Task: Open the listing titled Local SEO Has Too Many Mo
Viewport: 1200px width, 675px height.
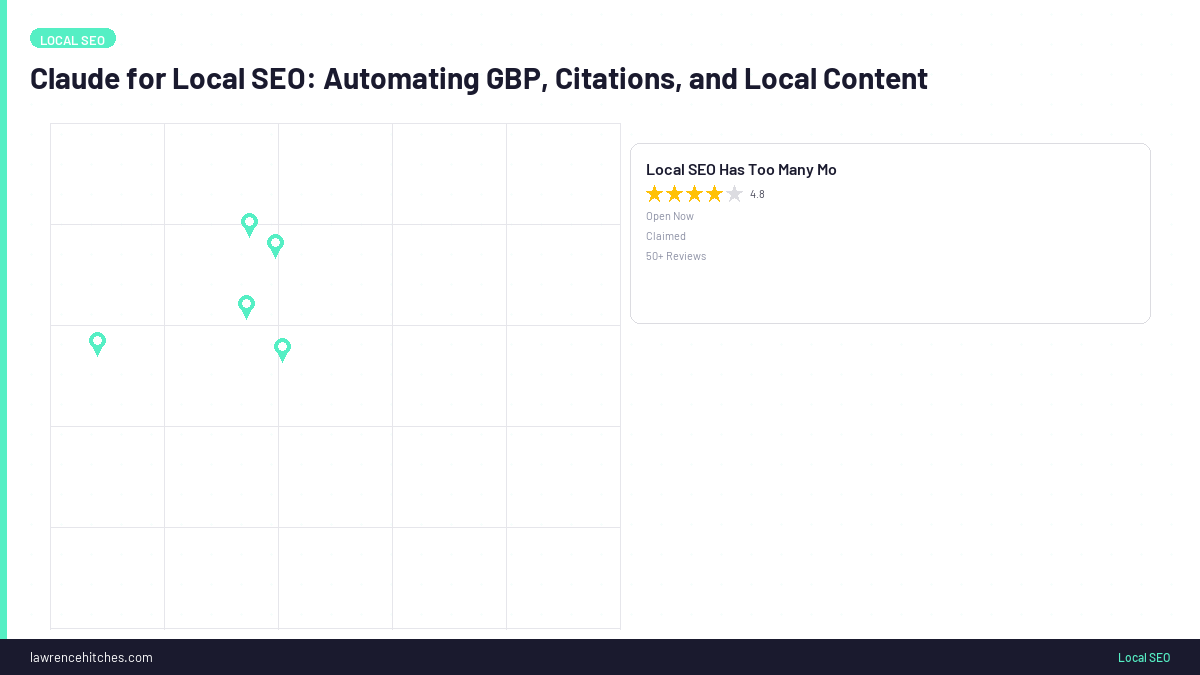Action: (741, 169)
